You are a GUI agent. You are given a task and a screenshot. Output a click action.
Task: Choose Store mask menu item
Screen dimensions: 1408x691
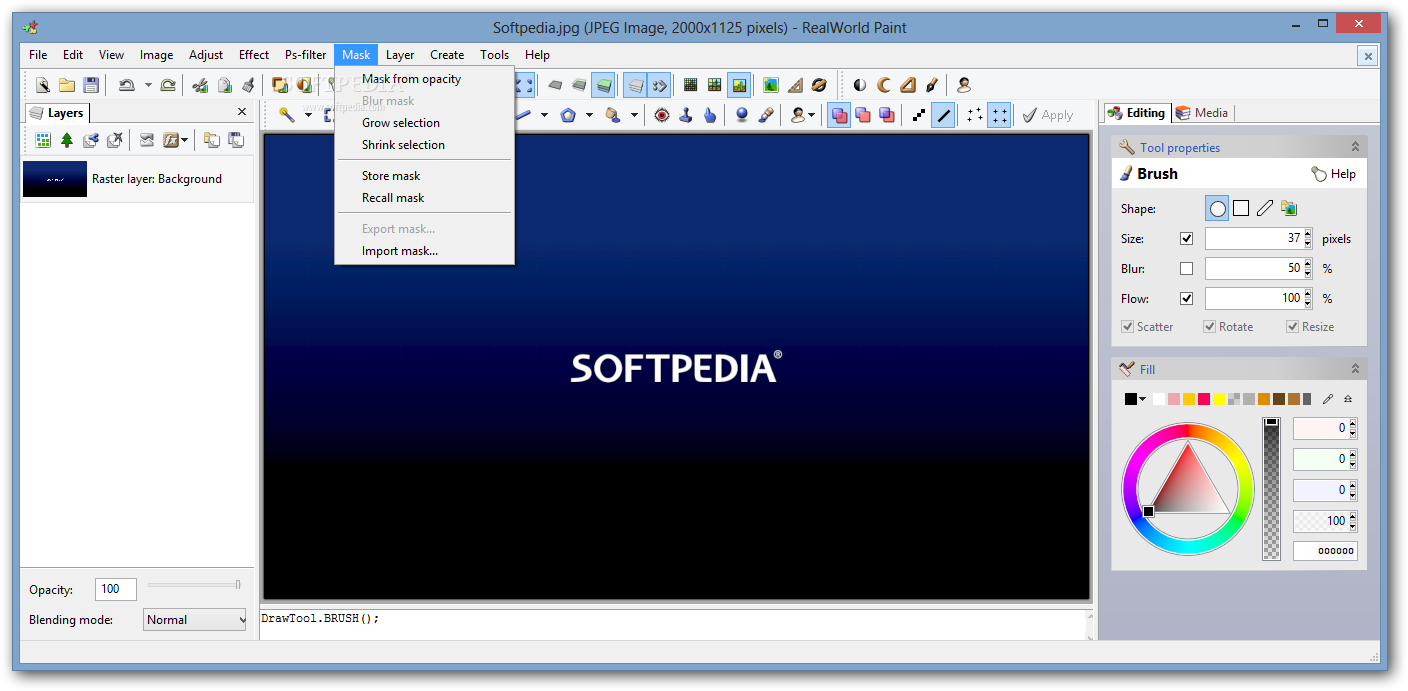pos(390,176)
